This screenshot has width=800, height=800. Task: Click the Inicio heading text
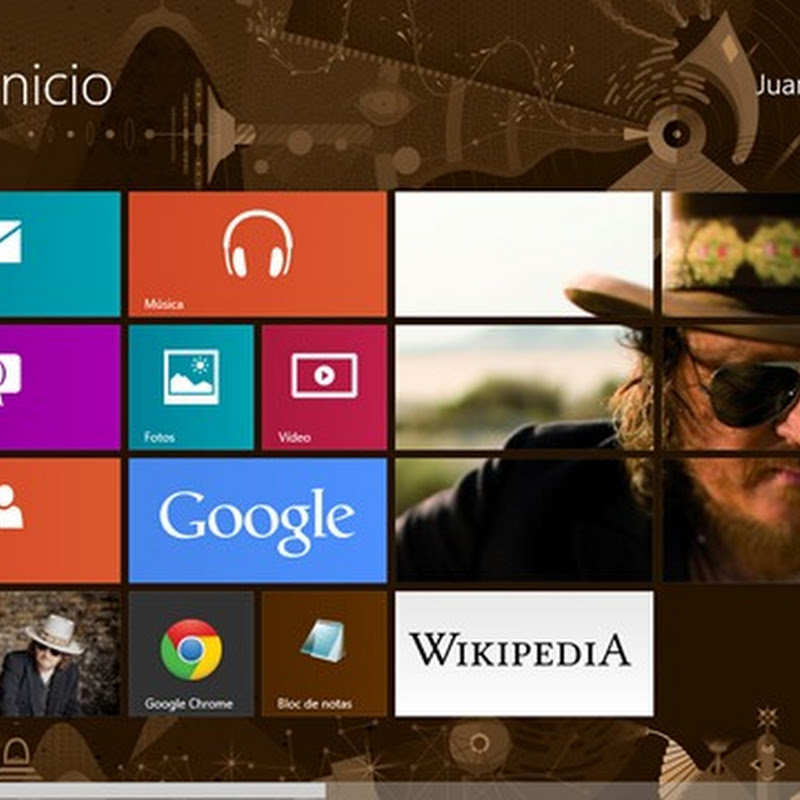56,86
